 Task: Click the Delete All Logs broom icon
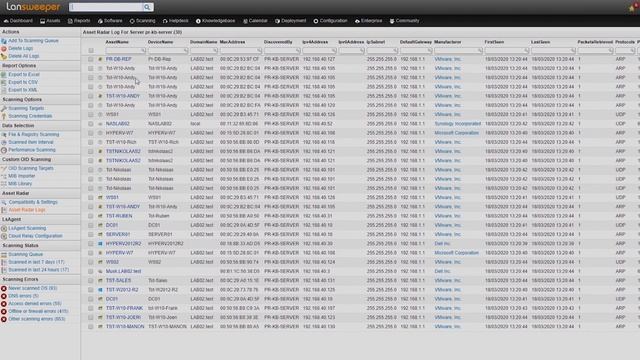[4, 56]
